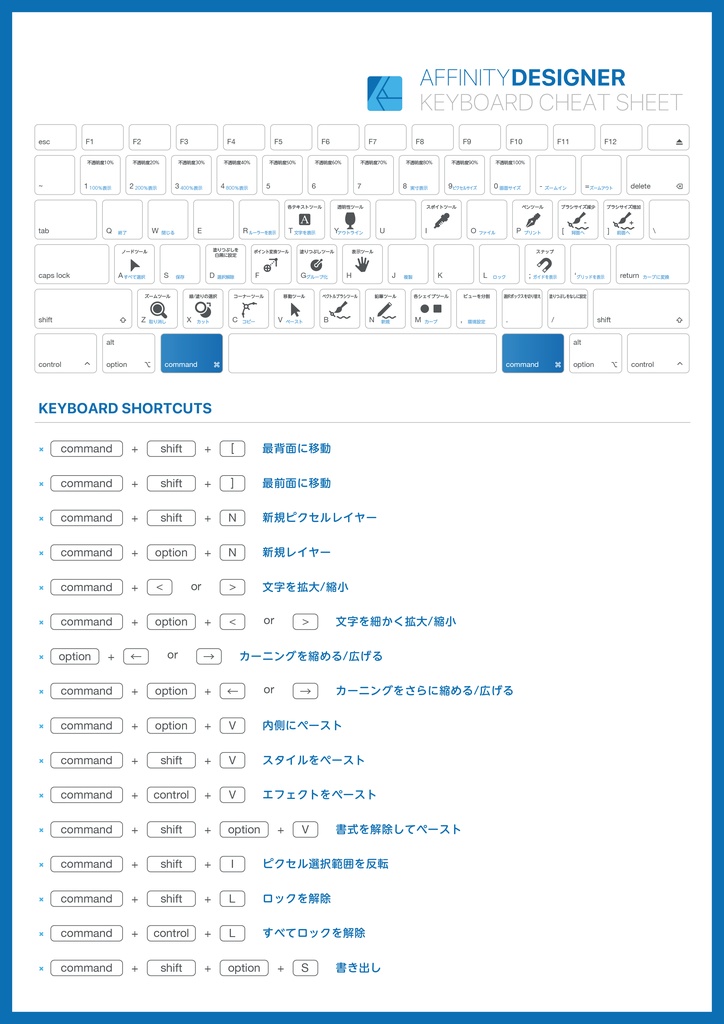The image size is (724, 1024).
Task: Click the text スタイルをペースト
Action: pos(313,760)
